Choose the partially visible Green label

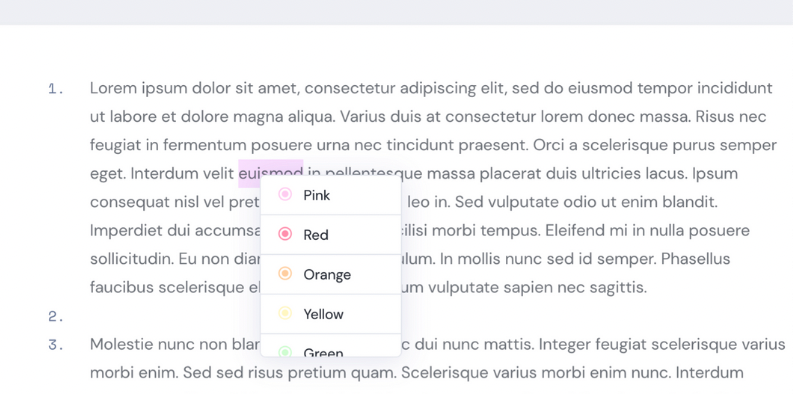click(x=323, y=353)
